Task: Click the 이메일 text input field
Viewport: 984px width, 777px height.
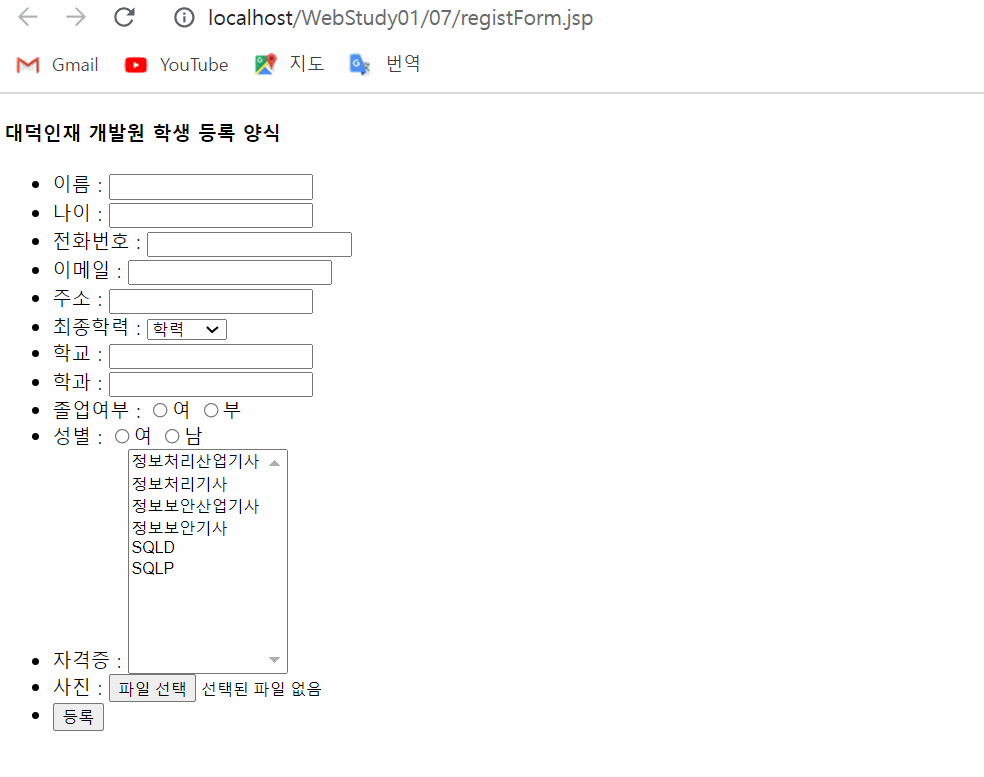Action: point(230,272)
